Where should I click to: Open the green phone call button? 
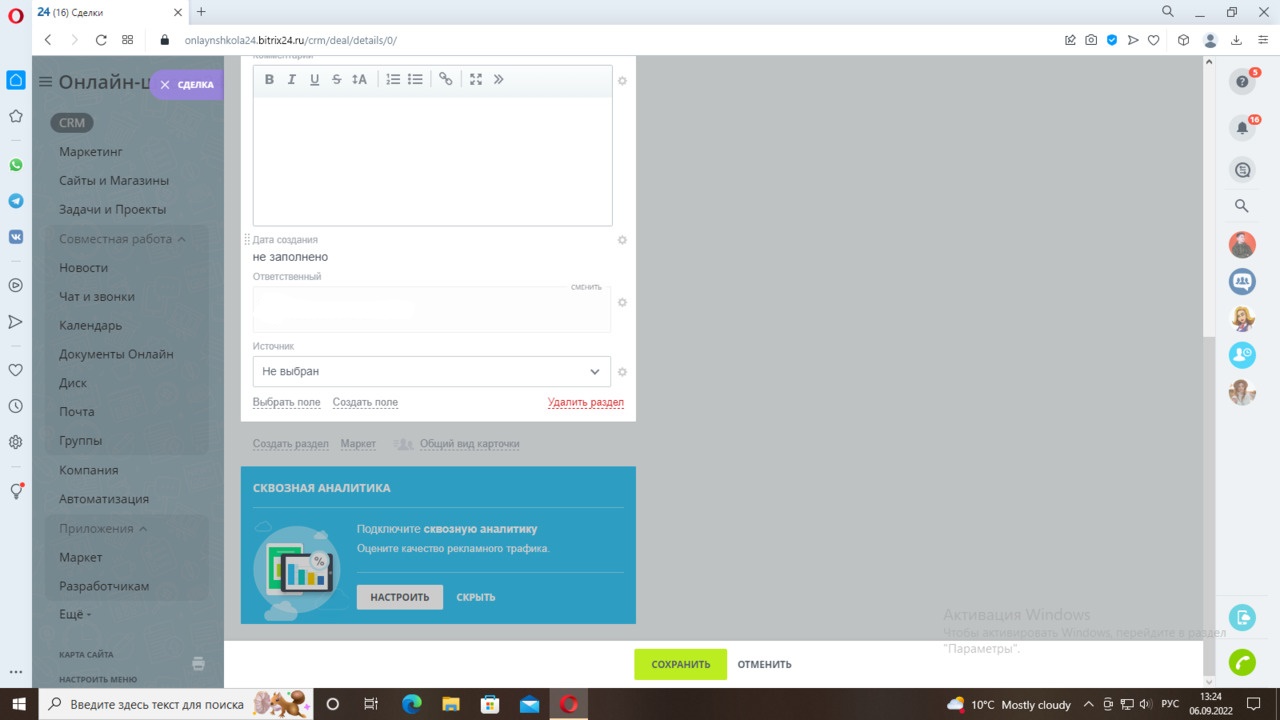(x=1242, y=662)
